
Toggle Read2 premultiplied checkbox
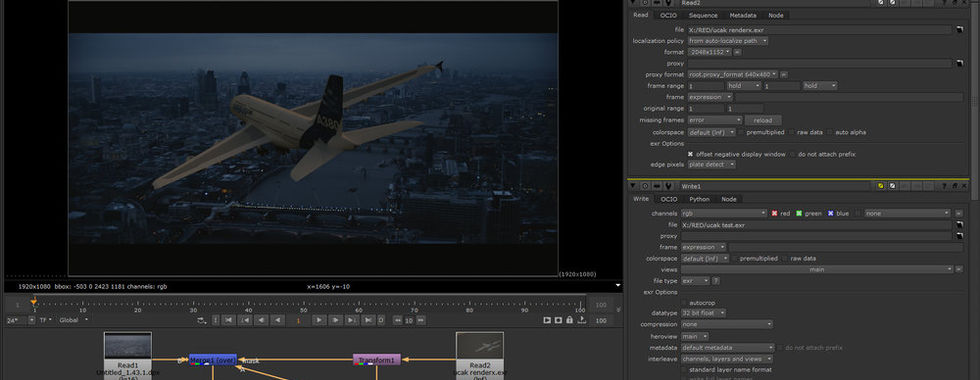click(741, 132)
